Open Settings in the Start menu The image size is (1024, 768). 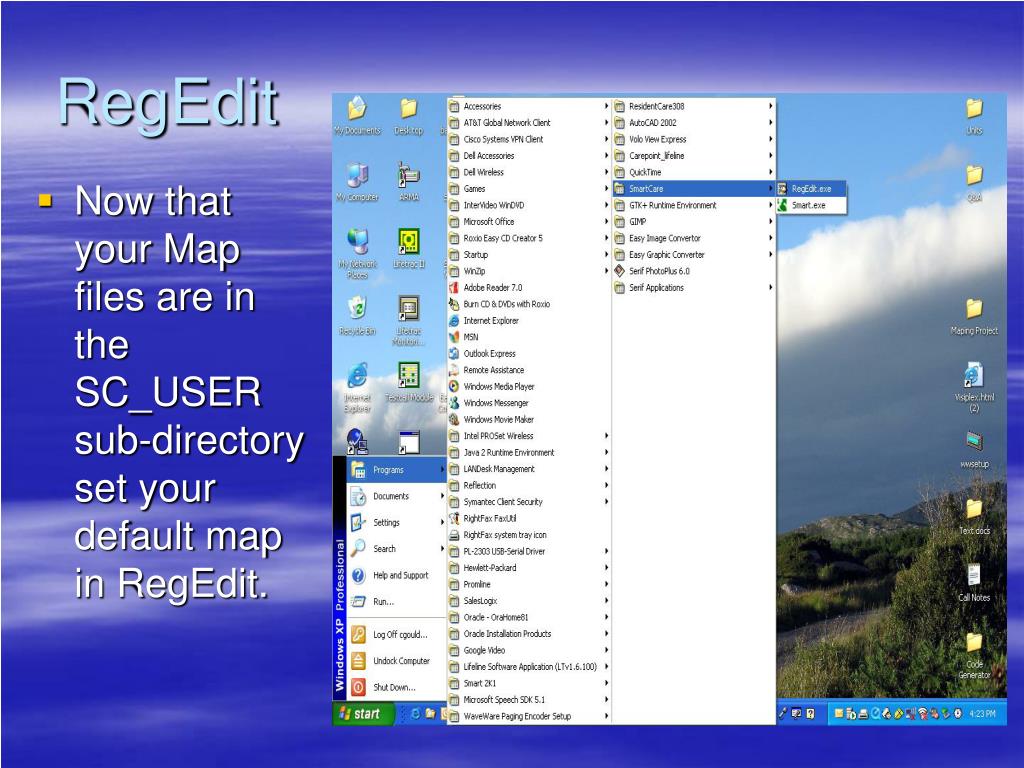tap(396, 522)
